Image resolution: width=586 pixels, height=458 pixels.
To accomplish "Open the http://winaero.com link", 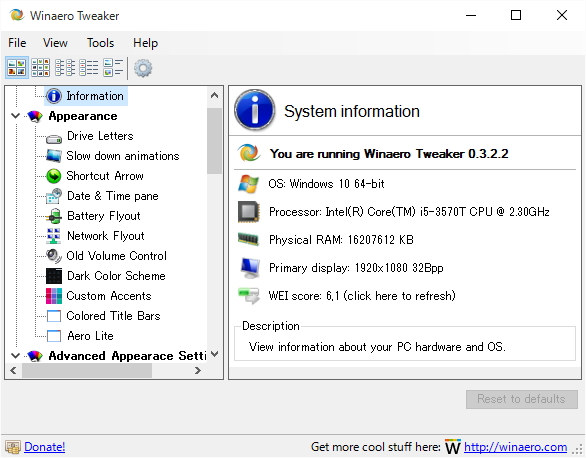I will coord(515,447).
